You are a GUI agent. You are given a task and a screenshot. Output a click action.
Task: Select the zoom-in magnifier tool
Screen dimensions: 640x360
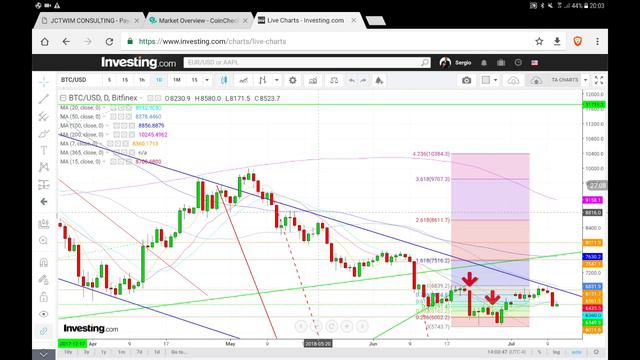(x=44, y=240)
